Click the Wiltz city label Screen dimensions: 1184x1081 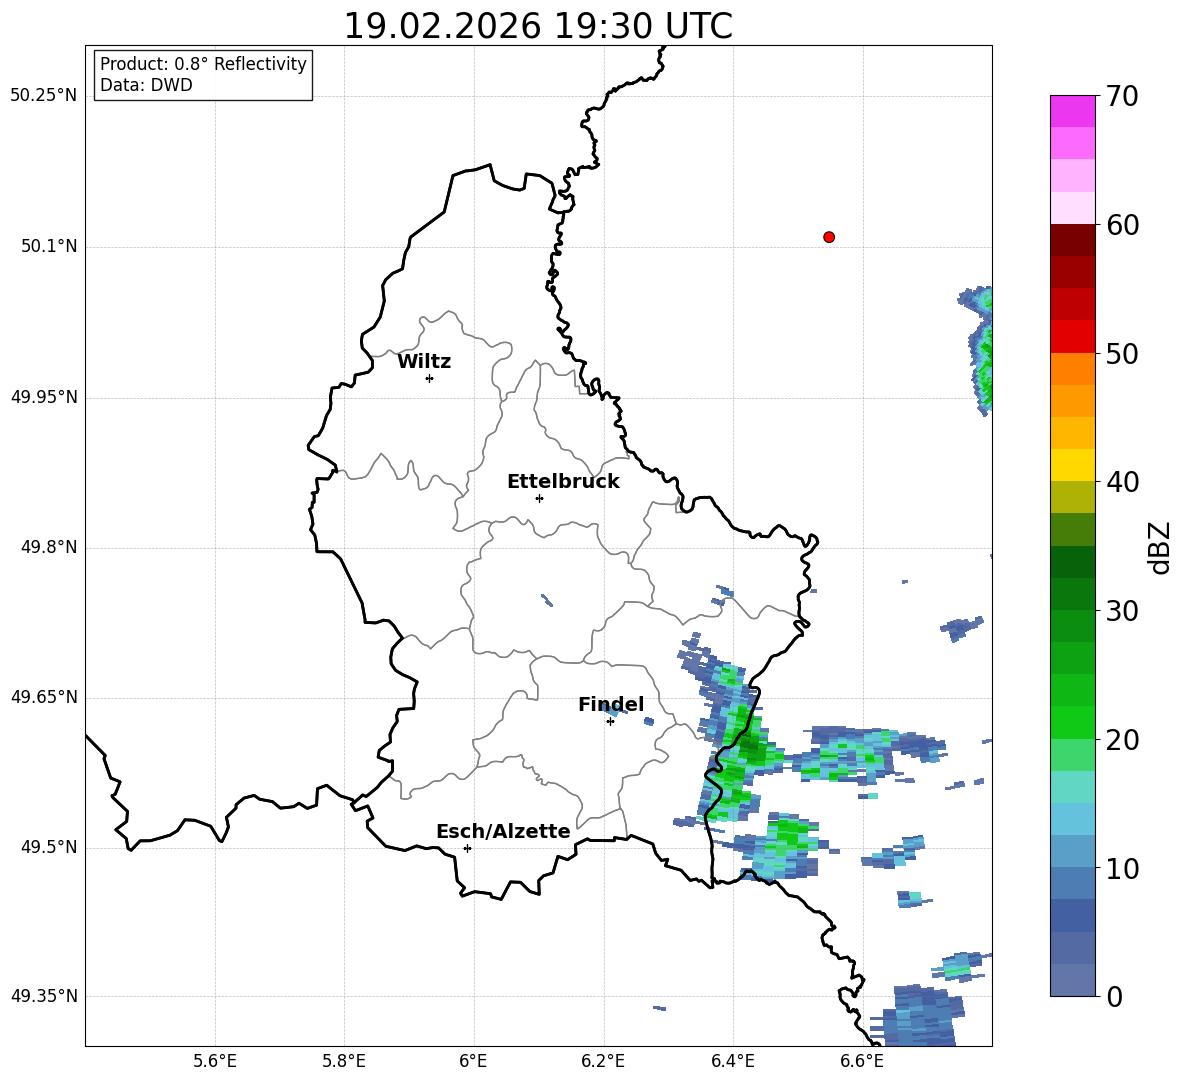(424, 362)
